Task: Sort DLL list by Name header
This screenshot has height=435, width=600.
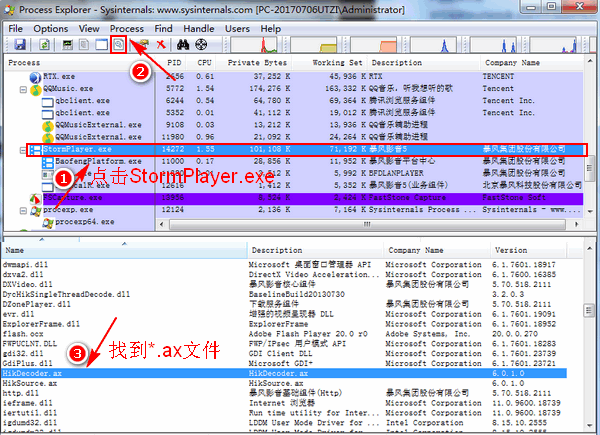Action: tap(124, 250)
